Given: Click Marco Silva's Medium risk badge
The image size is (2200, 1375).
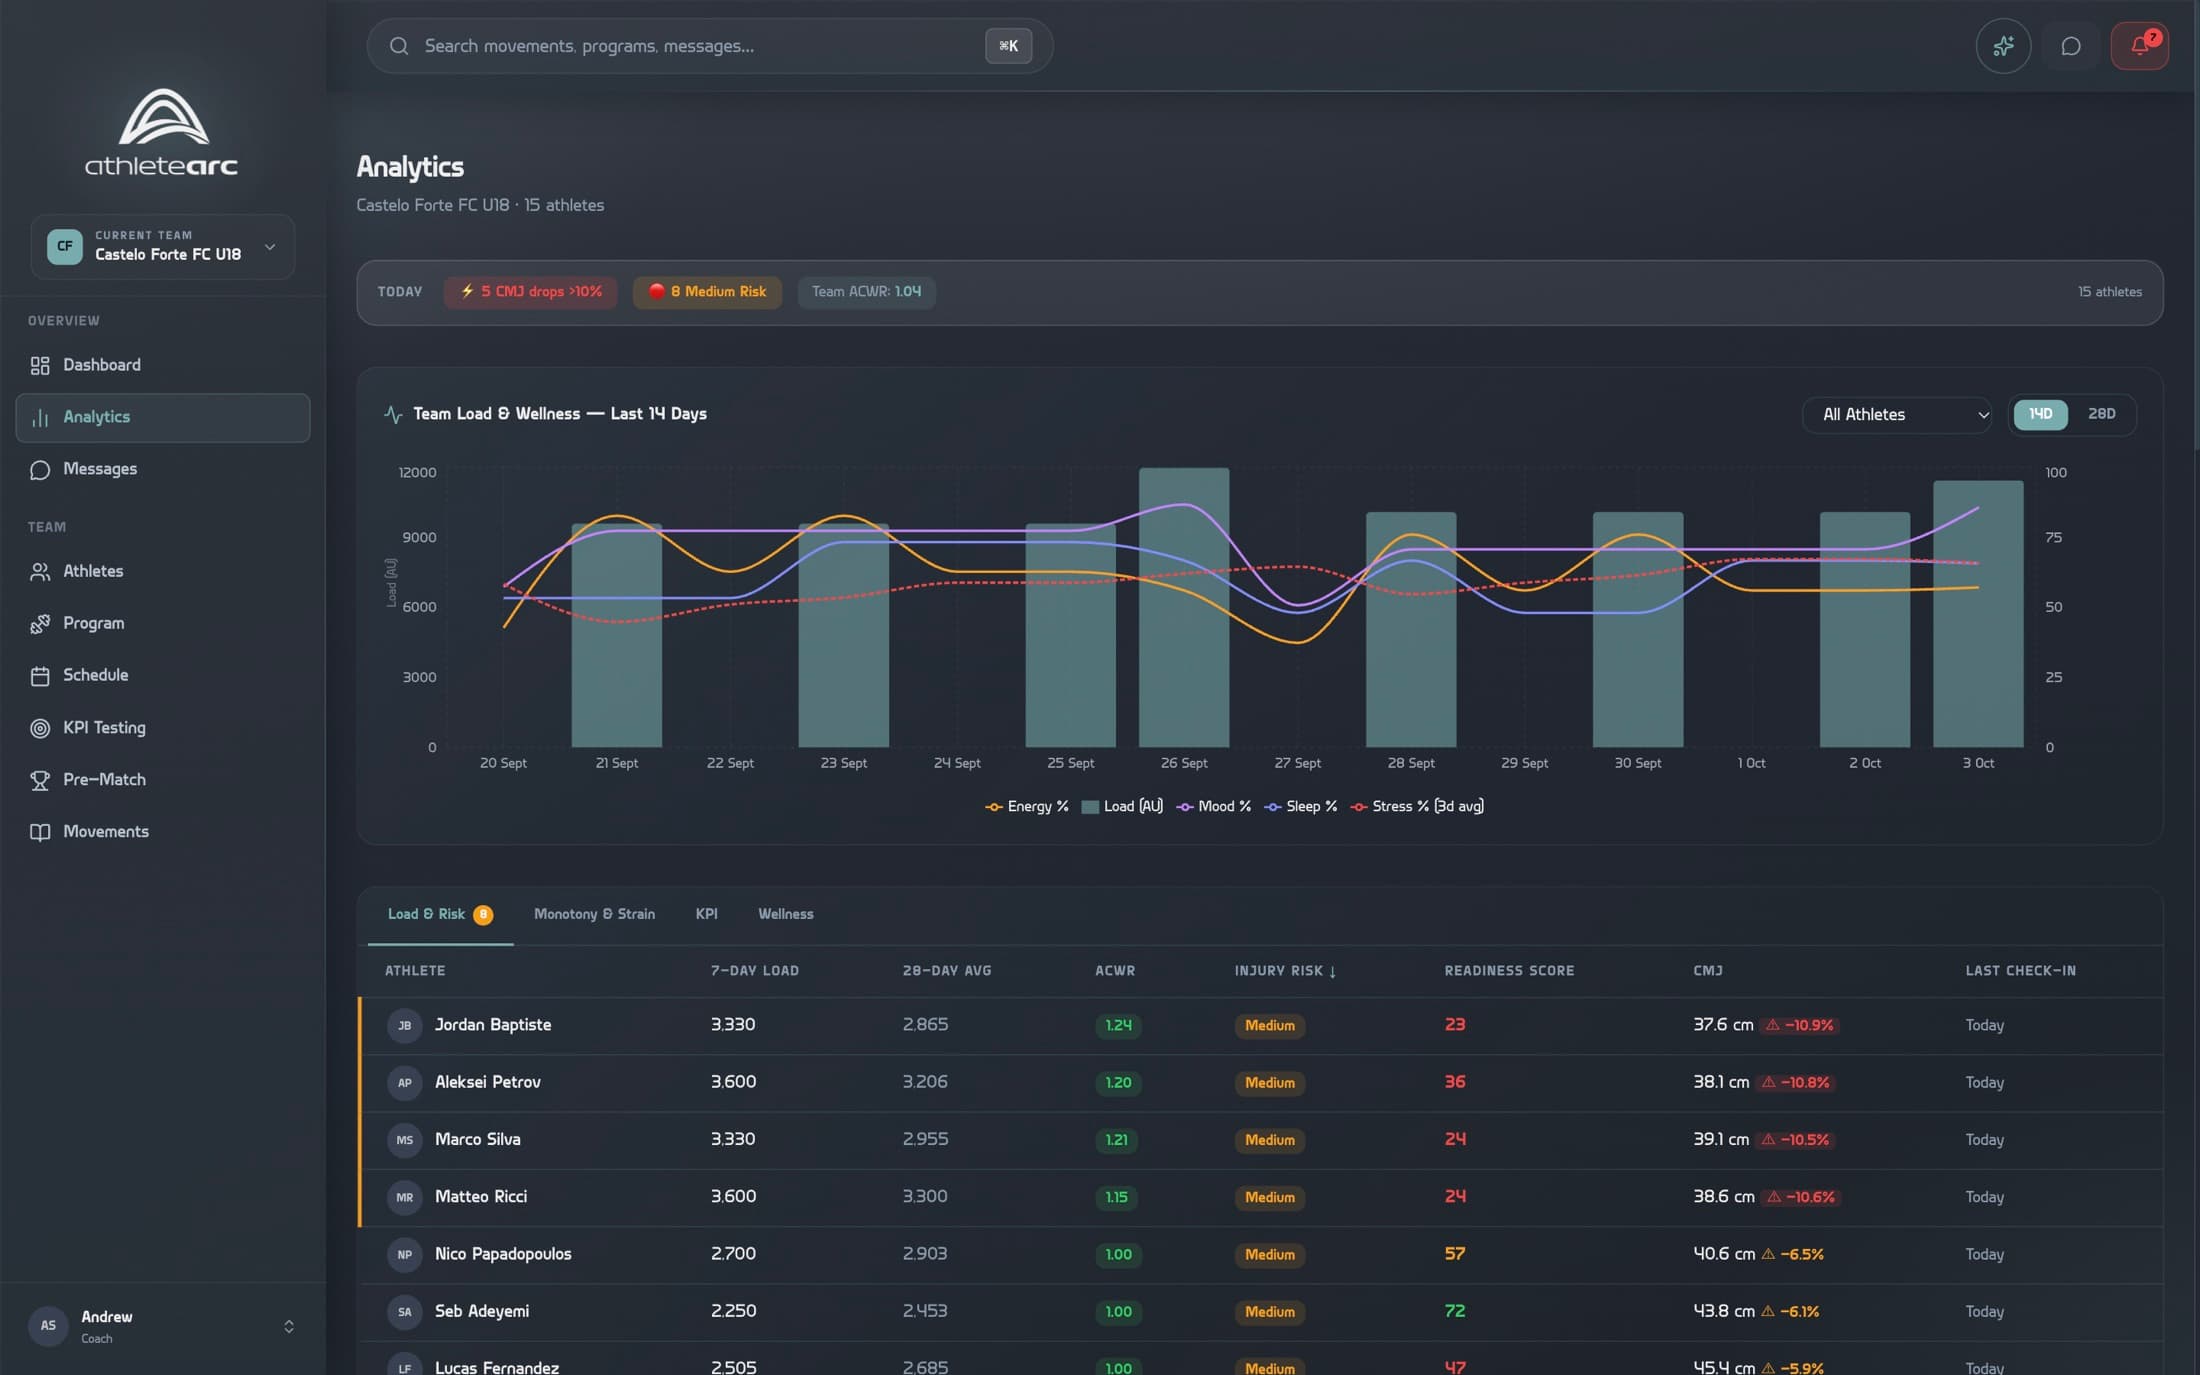Looking at the screenshot, I should (1269, 1140).
